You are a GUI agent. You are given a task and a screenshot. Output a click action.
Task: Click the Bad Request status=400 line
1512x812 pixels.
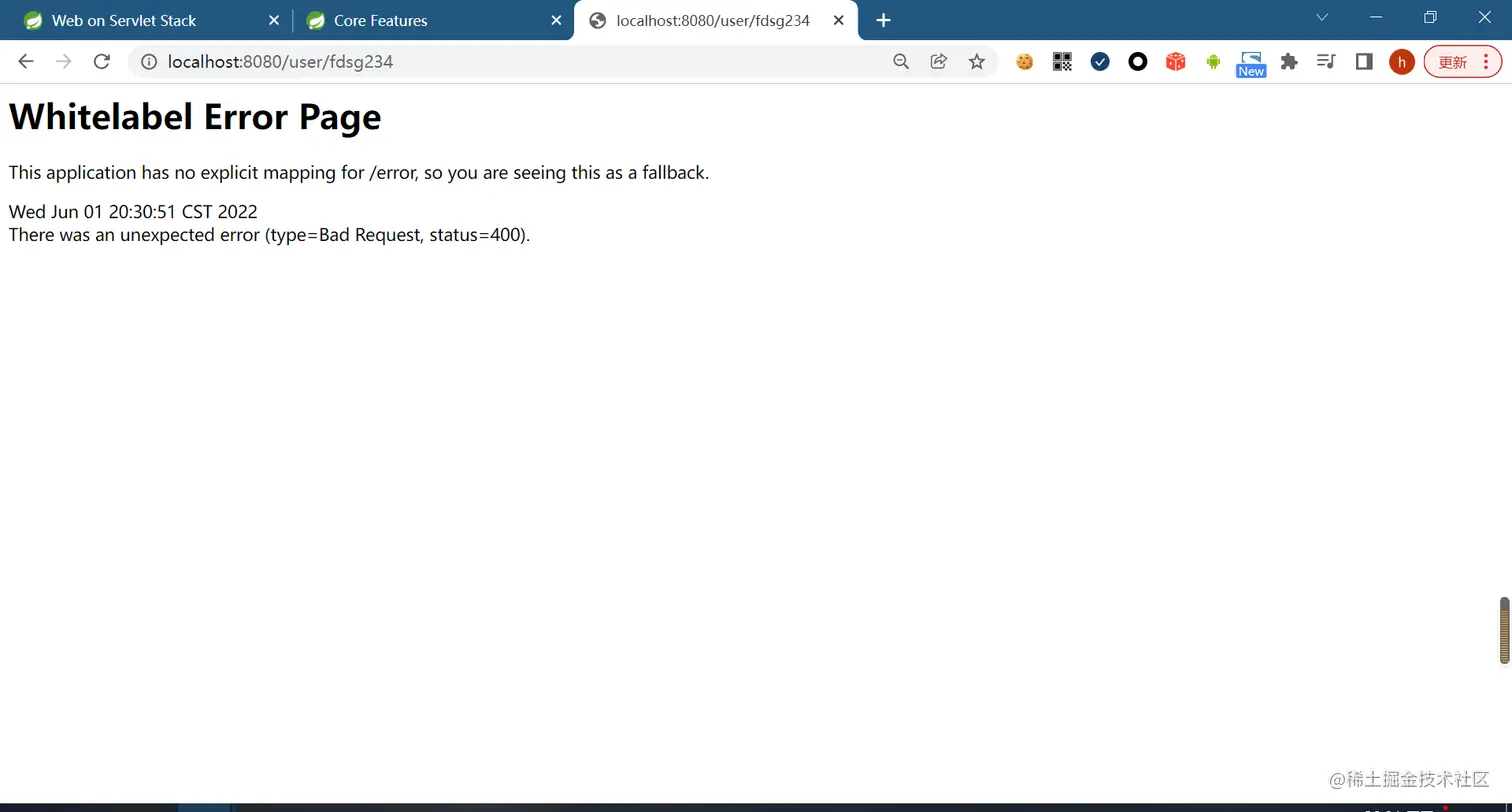click(x=269, y=236)
